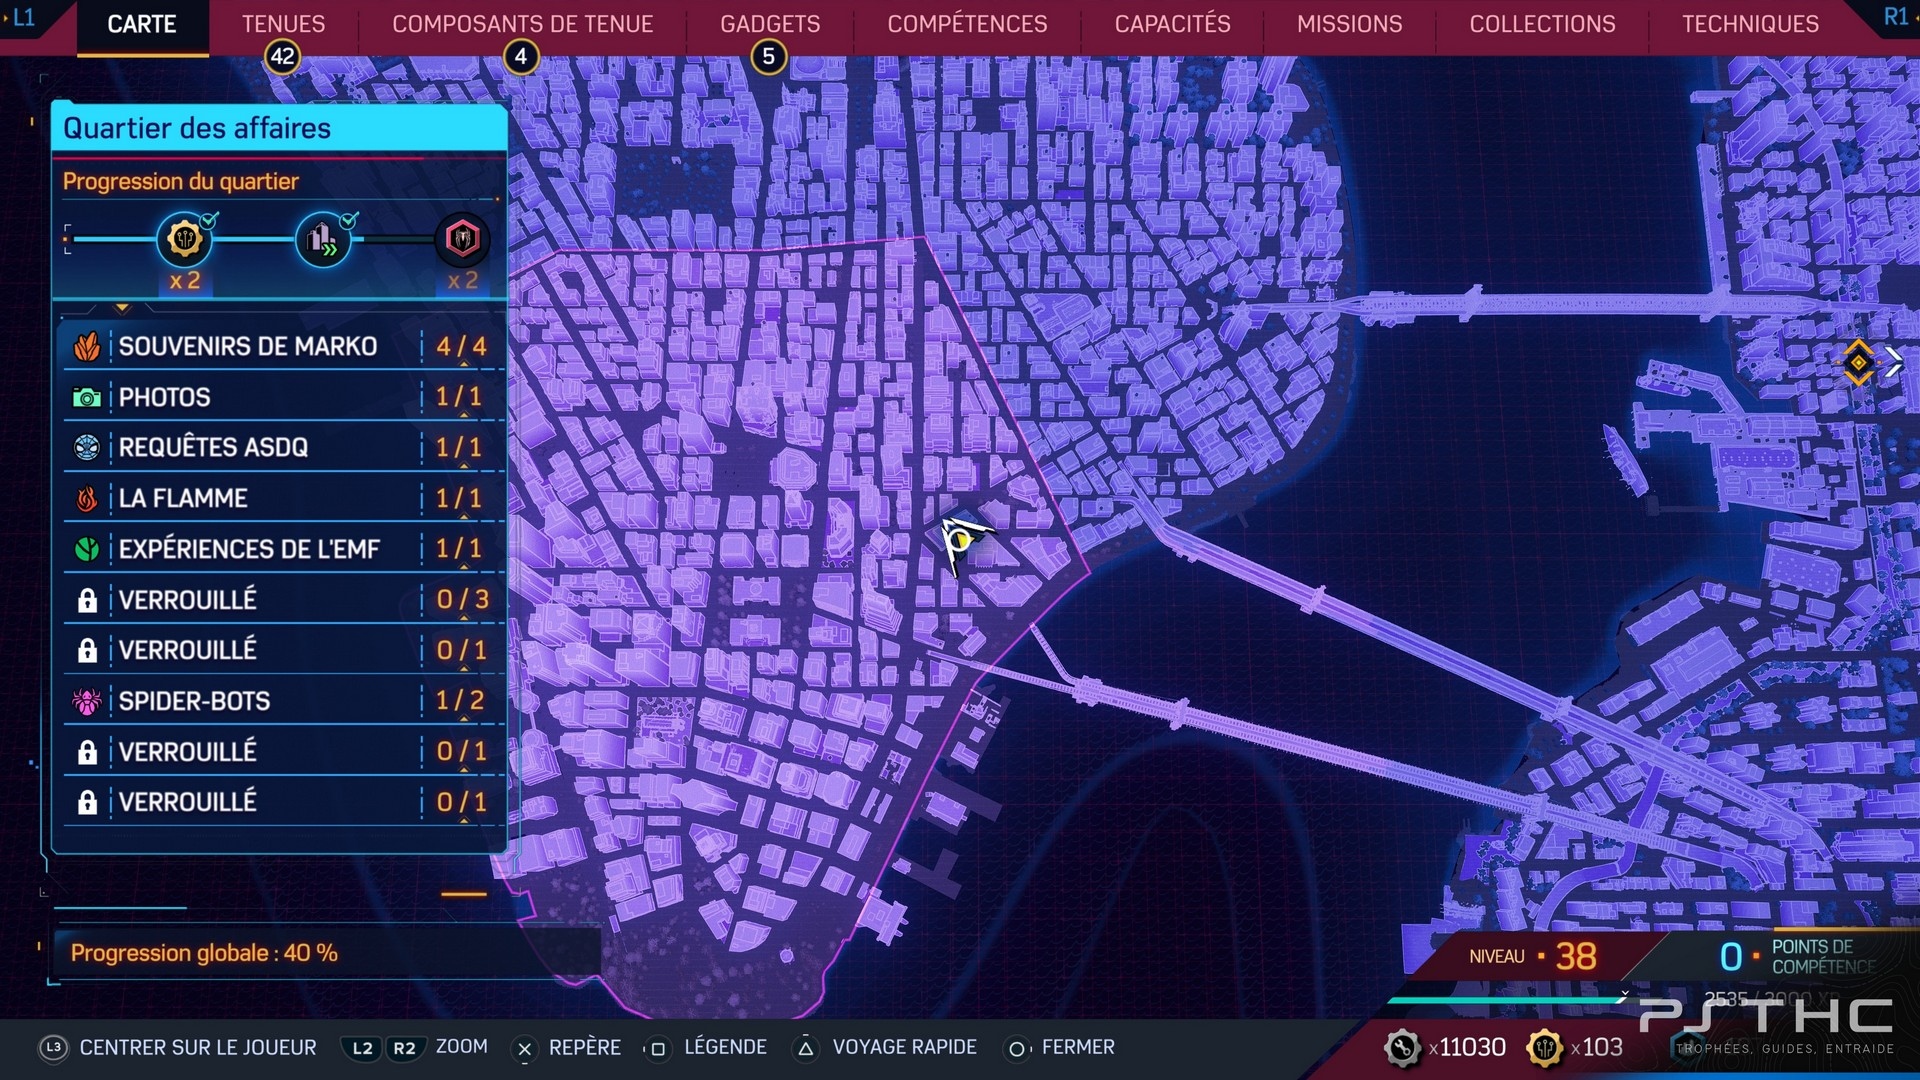Click the circle button icon for Fermer
The image size is (1920, 1080).
coord(1016,1048)
